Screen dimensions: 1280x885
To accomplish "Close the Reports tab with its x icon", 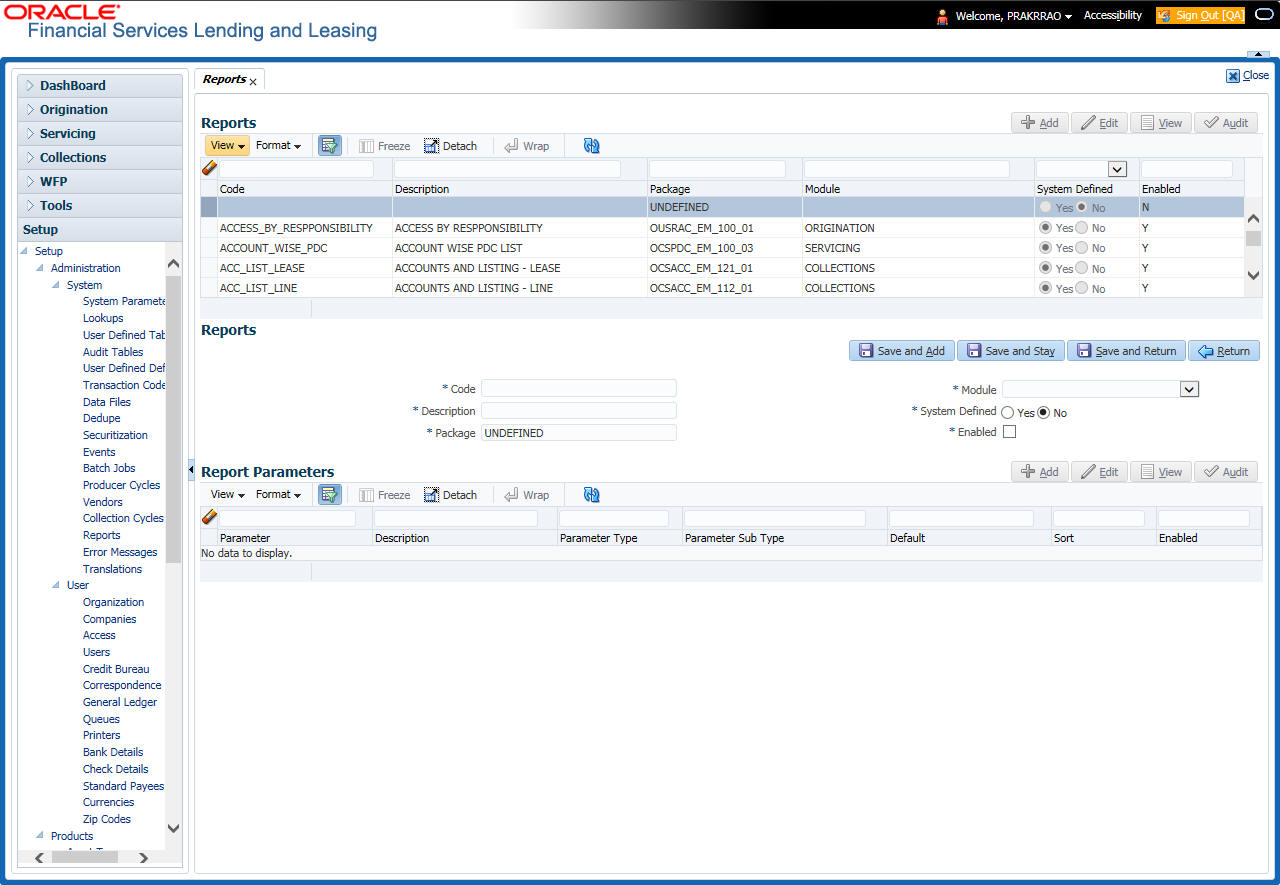I will [x=253, y=81].
